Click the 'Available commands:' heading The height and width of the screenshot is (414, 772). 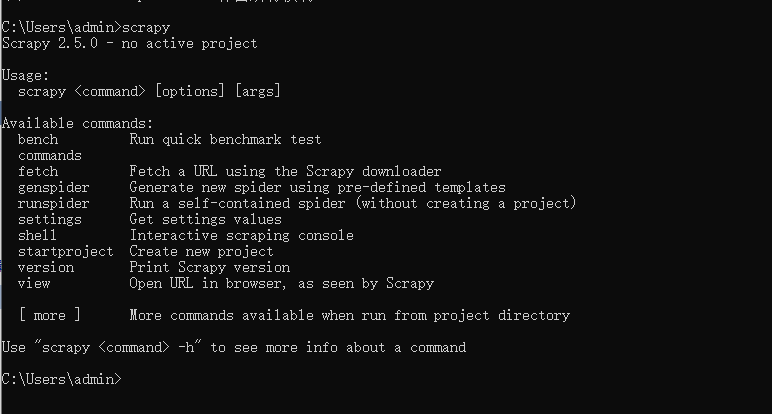tap(78, 124)
